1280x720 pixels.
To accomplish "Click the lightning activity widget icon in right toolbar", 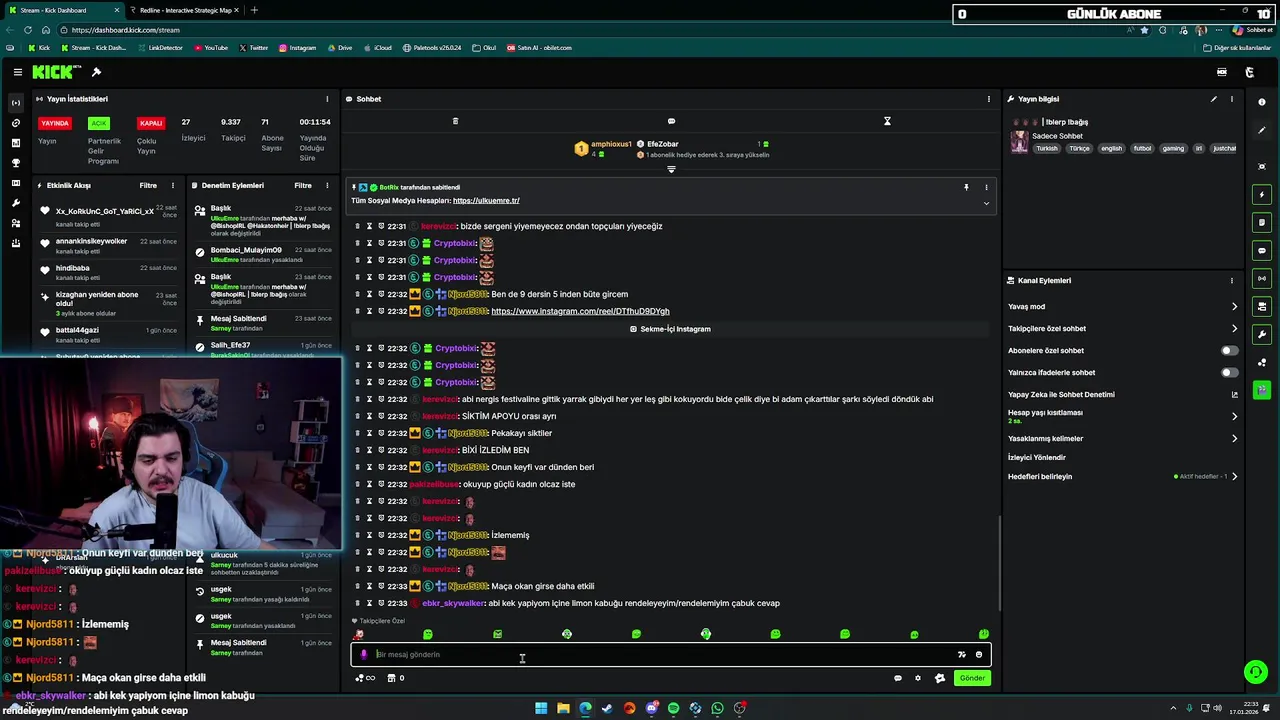I will [x=1262, y=194].
